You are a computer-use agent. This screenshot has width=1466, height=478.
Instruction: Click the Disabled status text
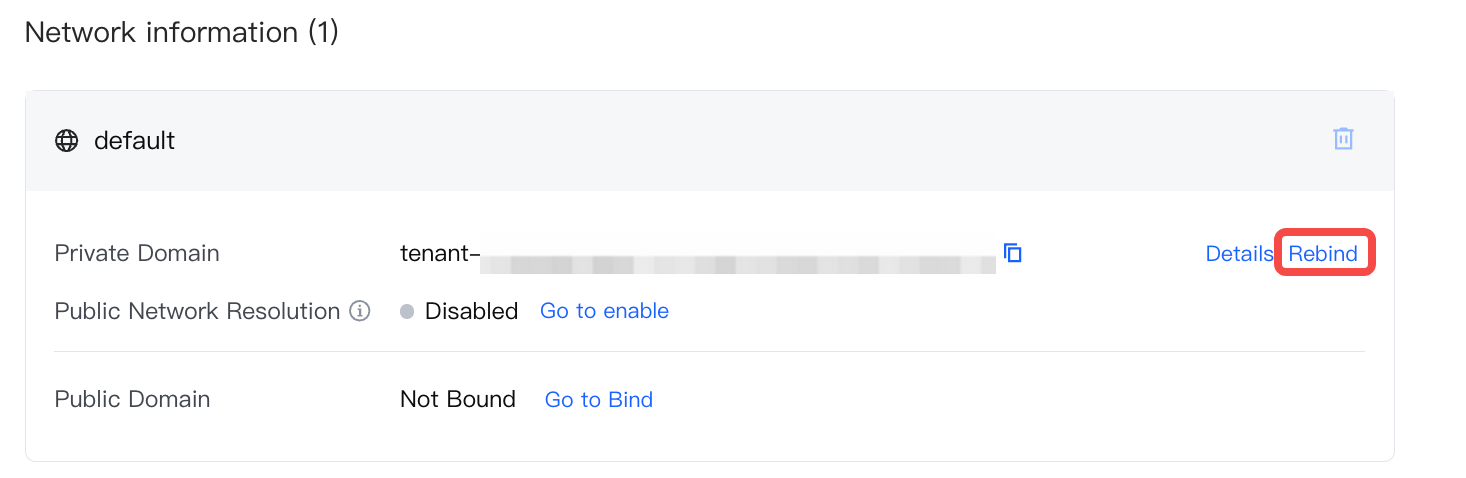471,311
